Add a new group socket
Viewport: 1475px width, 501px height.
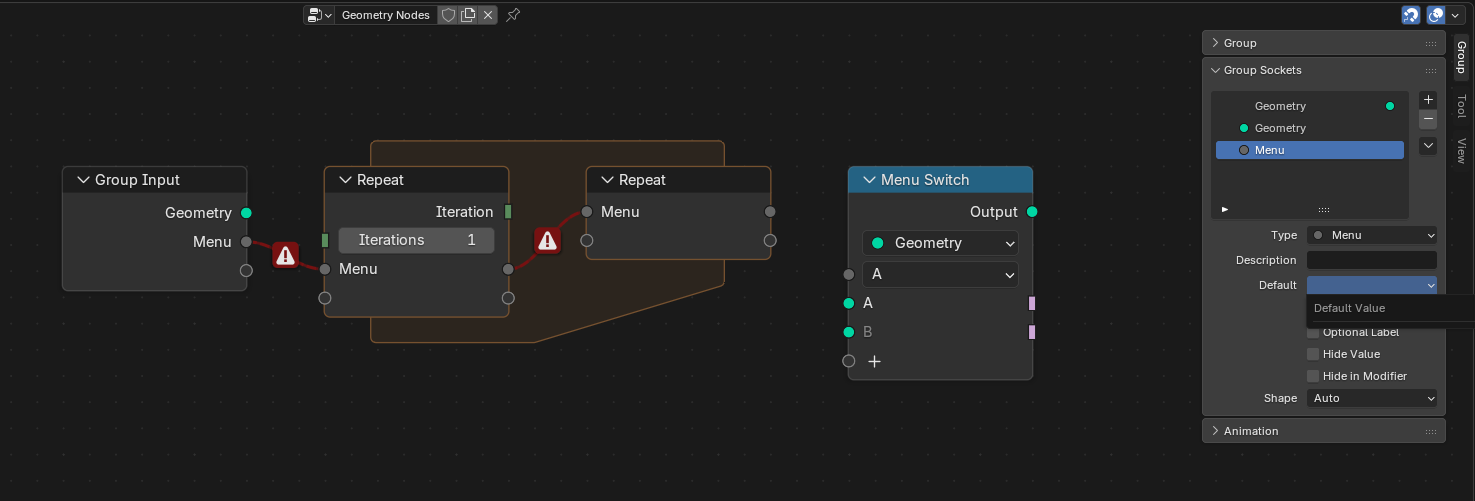(x=1428, y=100)
